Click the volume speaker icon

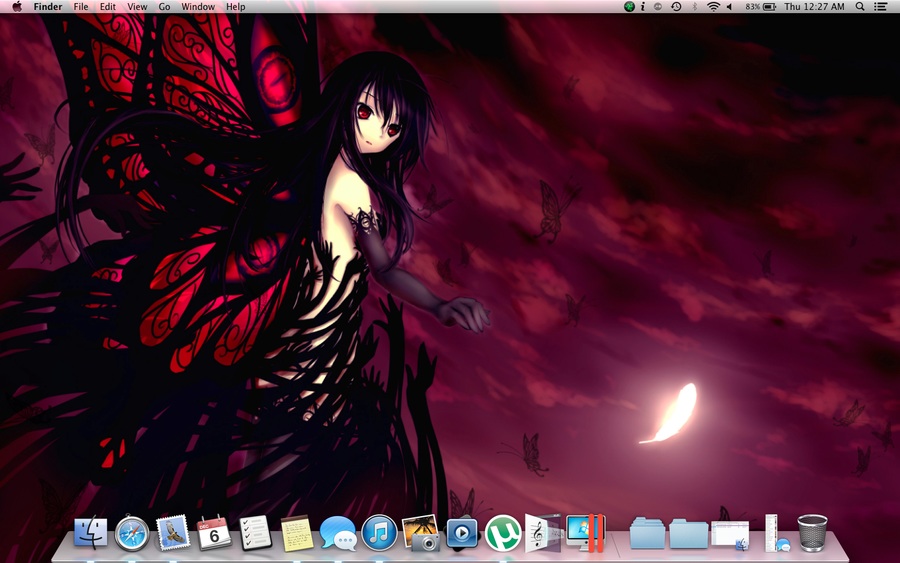(730, 7)
